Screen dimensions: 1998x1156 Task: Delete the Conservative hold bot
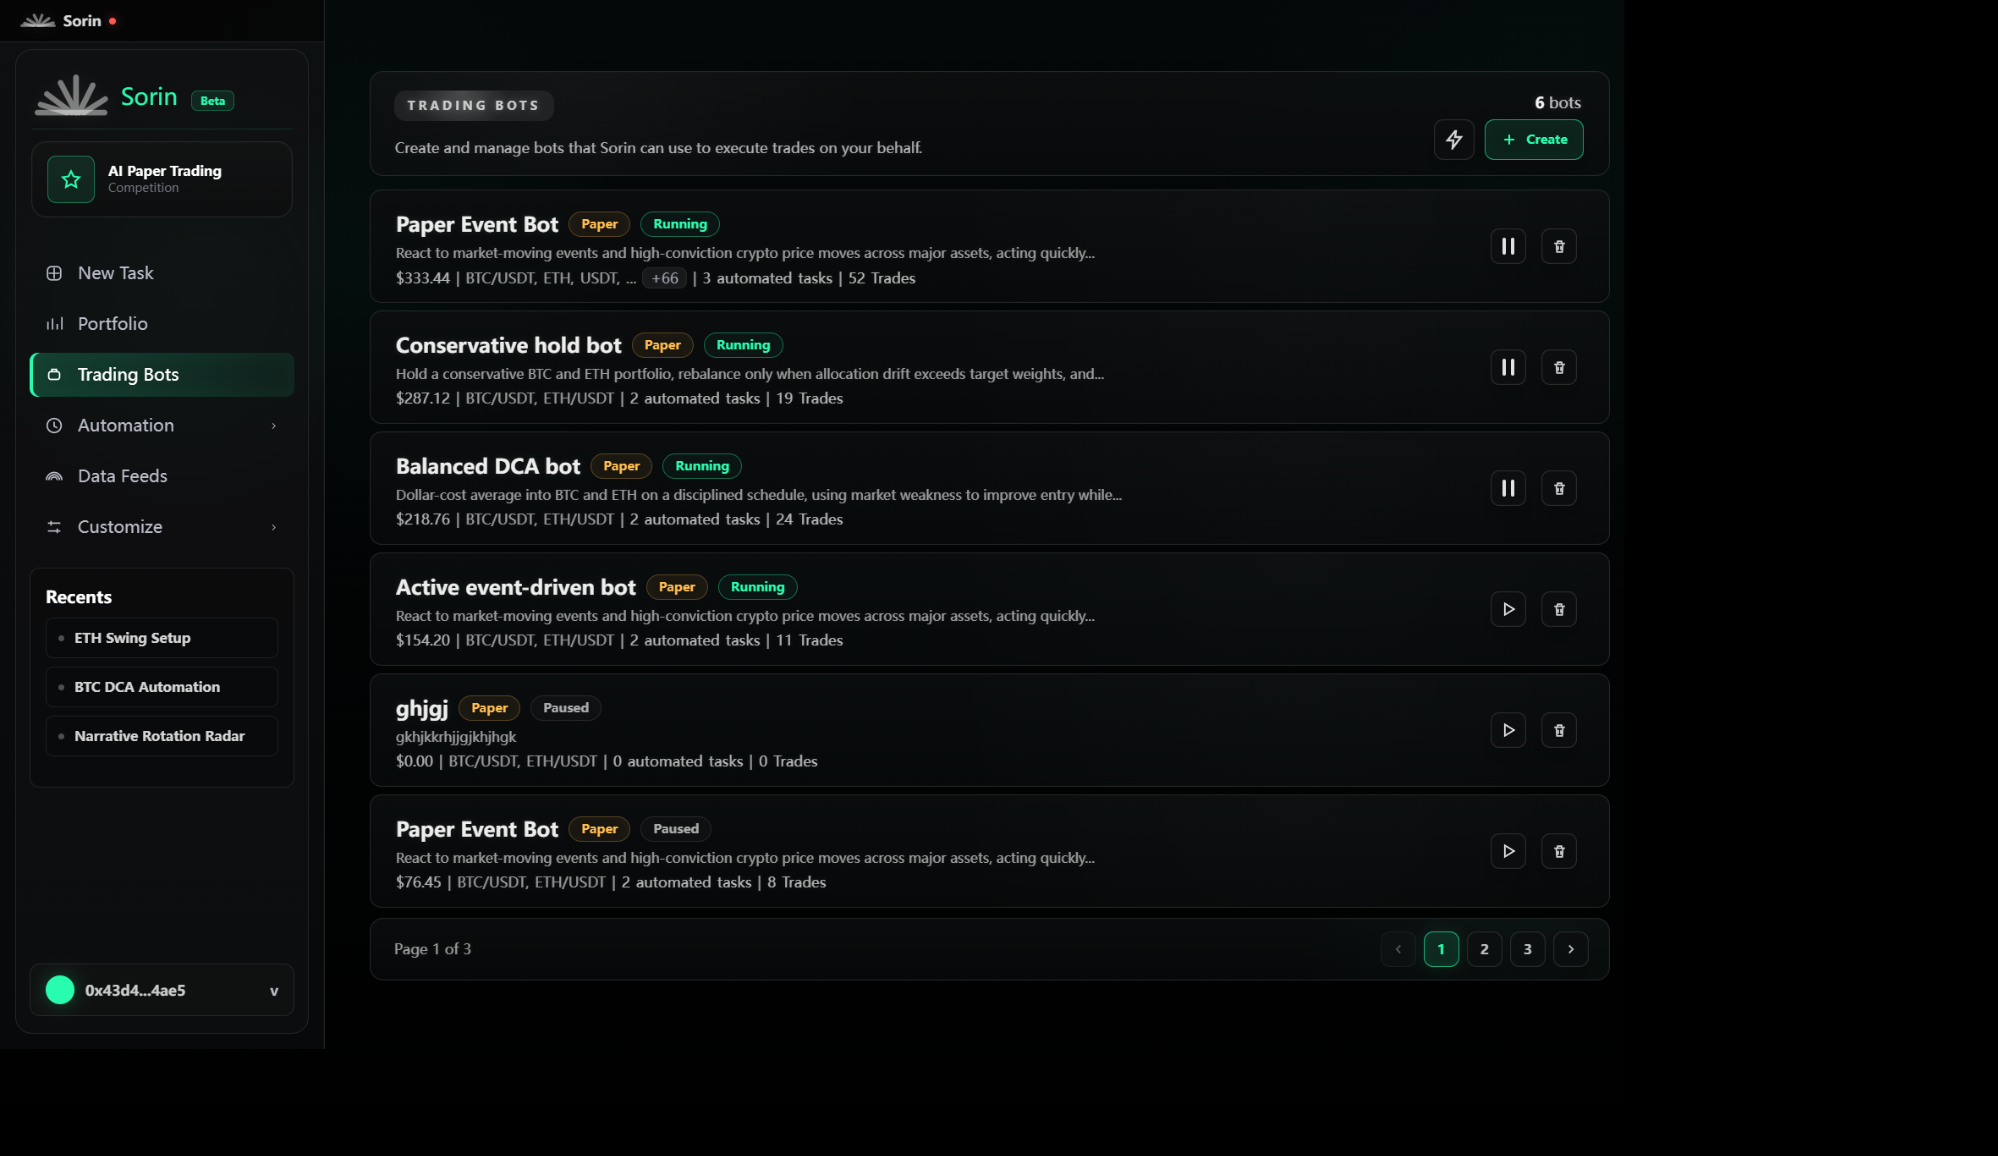(x=1559, y=367)
